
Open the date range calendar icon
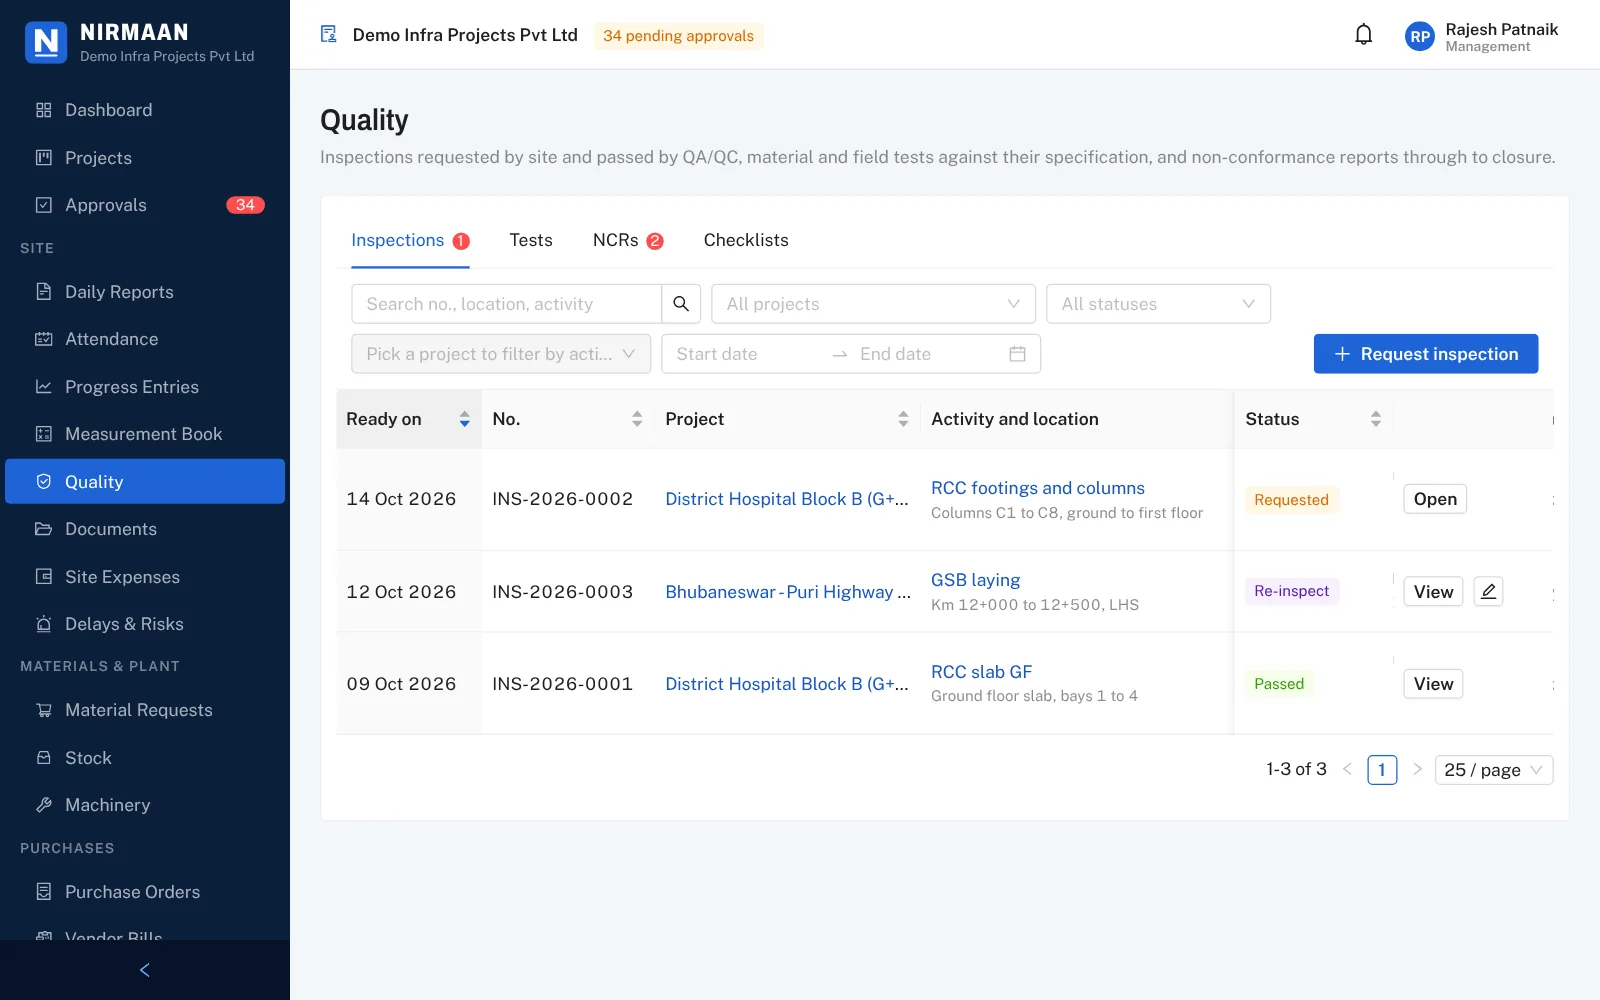click(x=1017, y=354)
